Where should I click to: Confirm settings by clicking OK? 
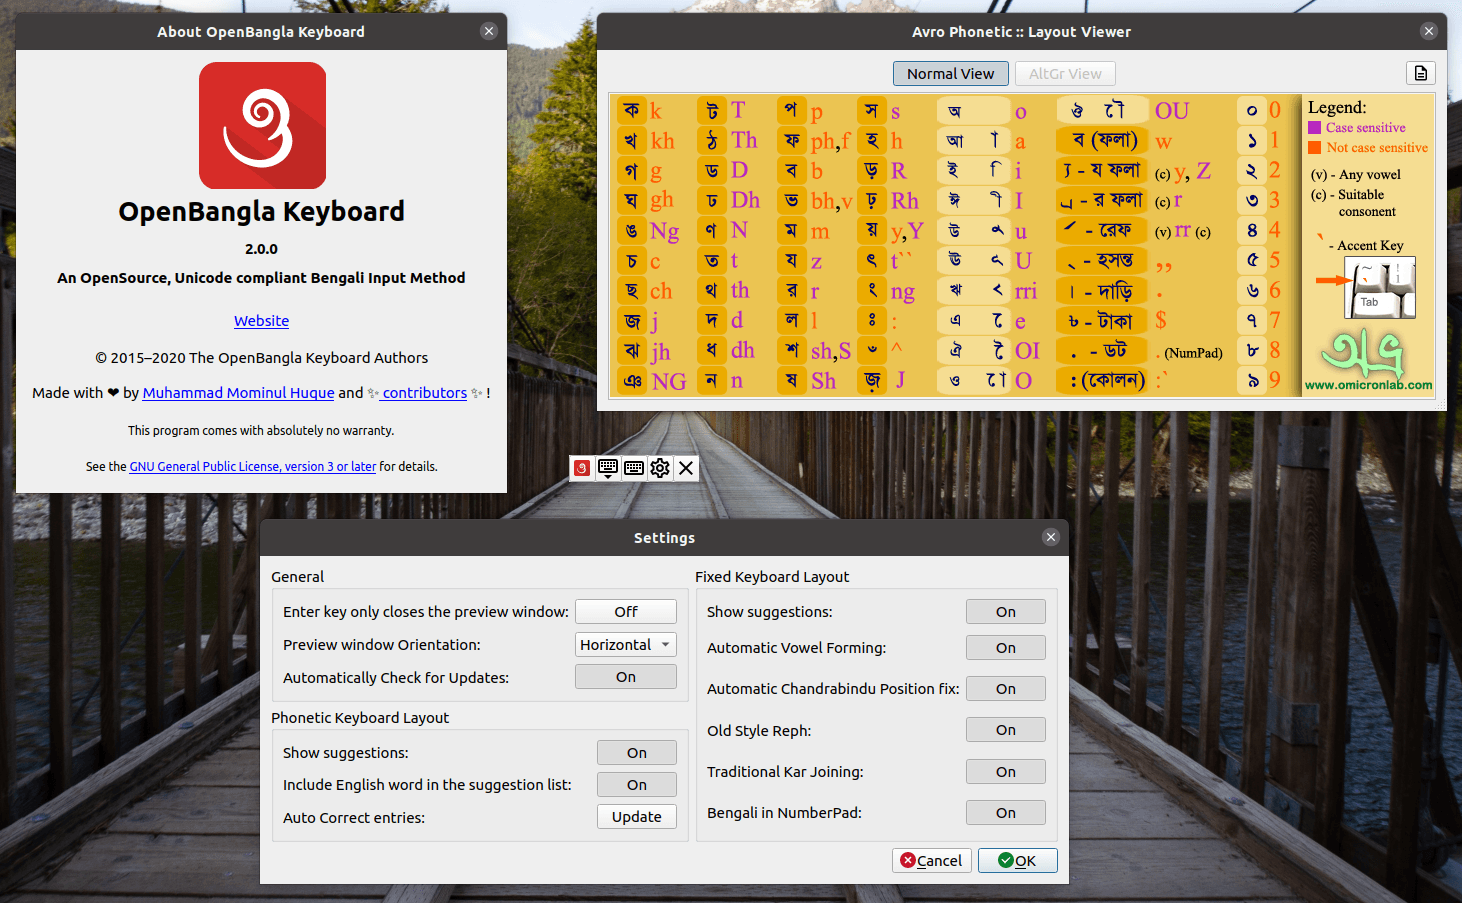[1017, 860]
